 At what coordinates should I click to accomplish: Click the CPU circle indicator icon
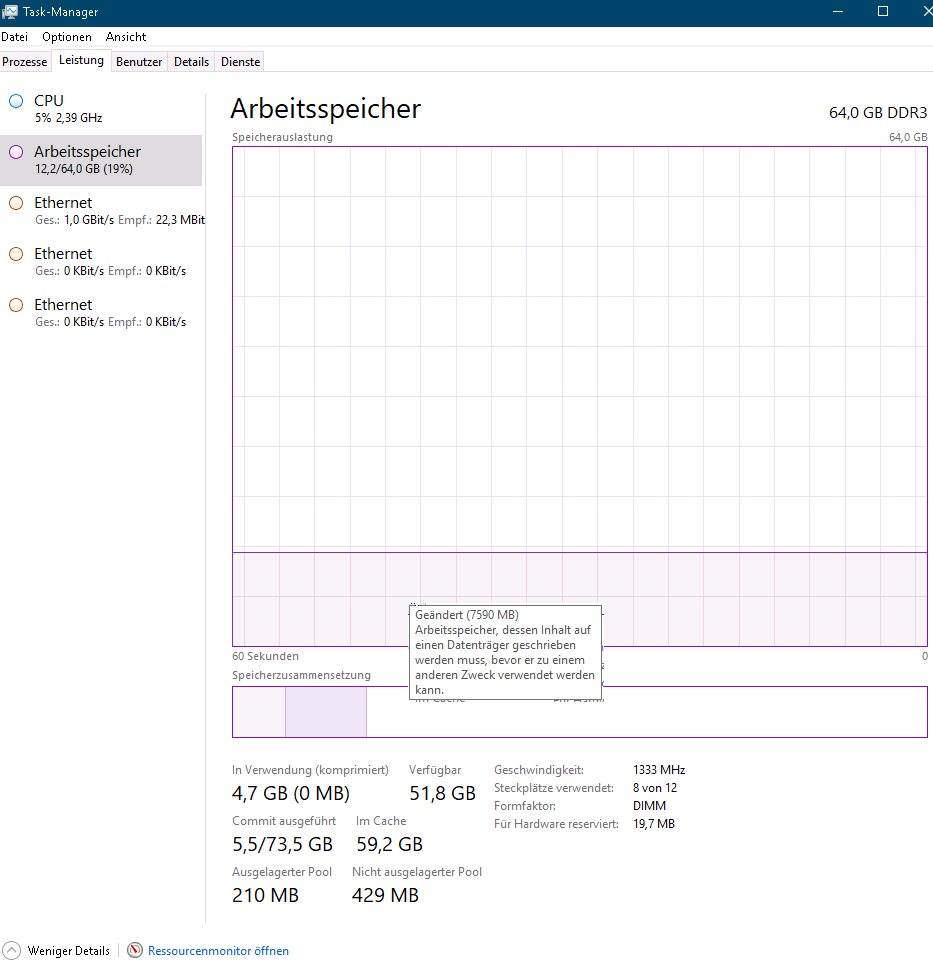click(x=16, y=101)
